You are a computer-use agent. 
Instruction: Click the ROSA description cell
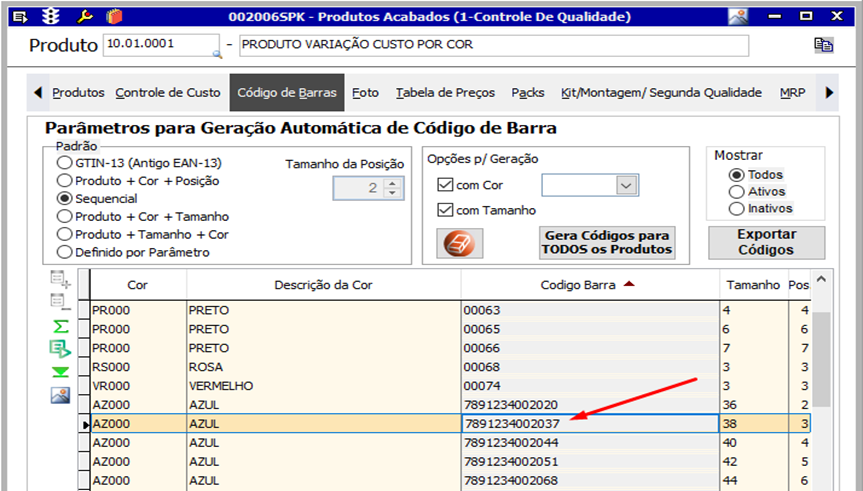click(x=324, y=367)
